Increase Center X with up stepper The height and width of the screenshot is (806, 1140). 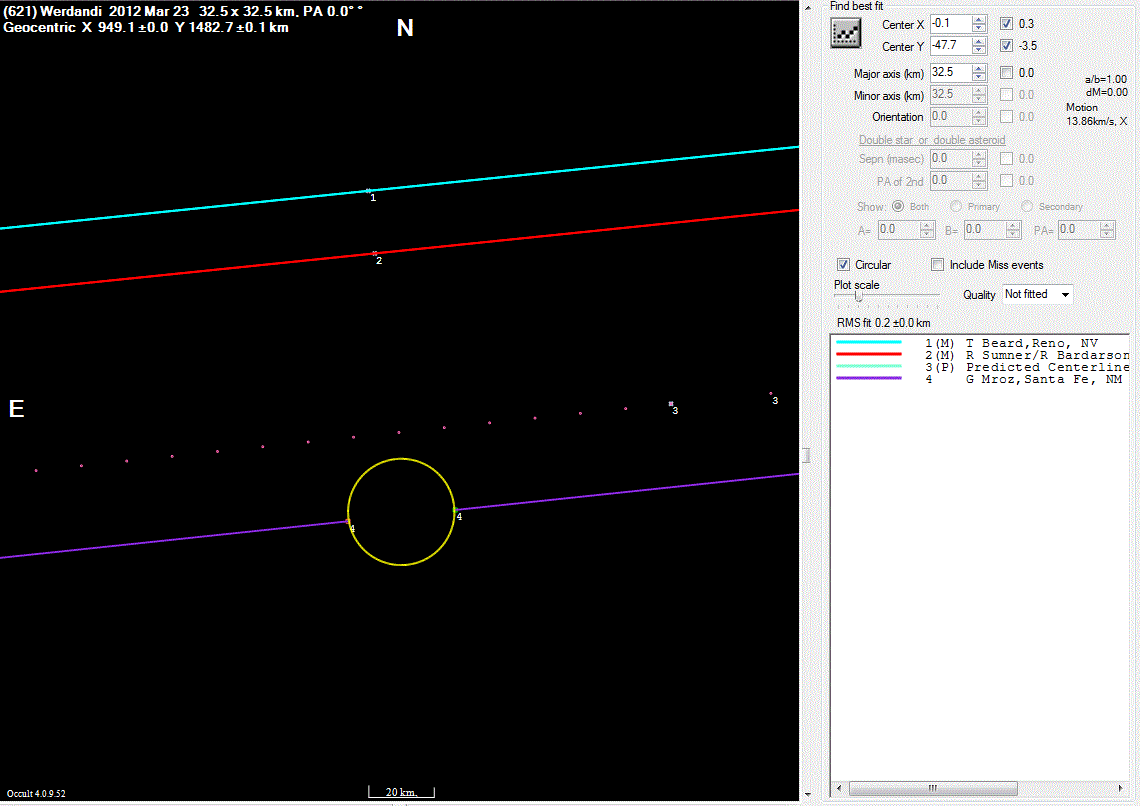click(979, 20)
